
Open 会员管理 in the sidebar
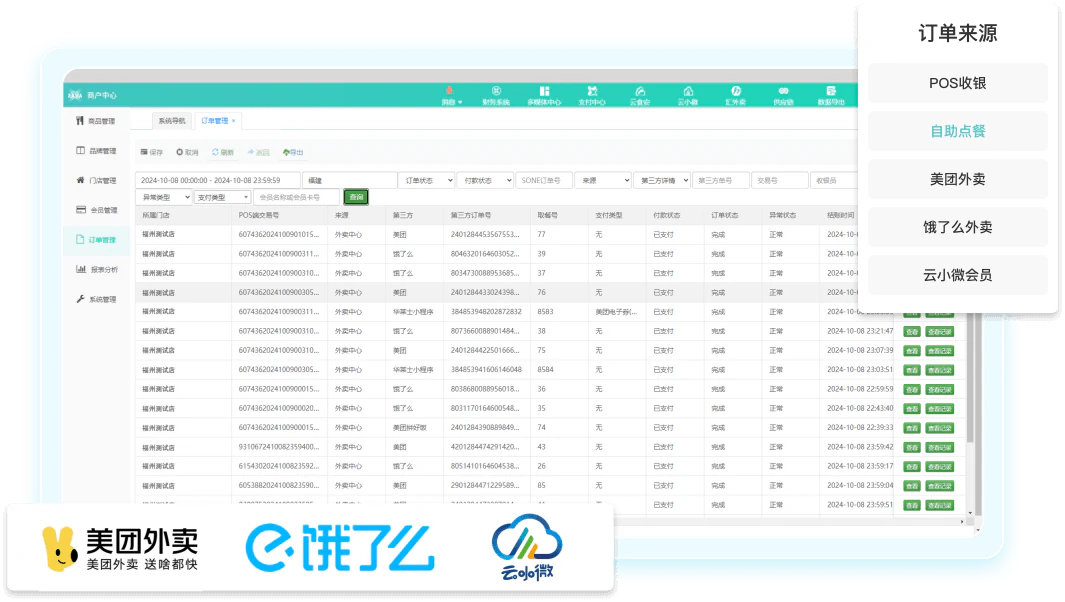pyautogui.click(x=96, y=210)
